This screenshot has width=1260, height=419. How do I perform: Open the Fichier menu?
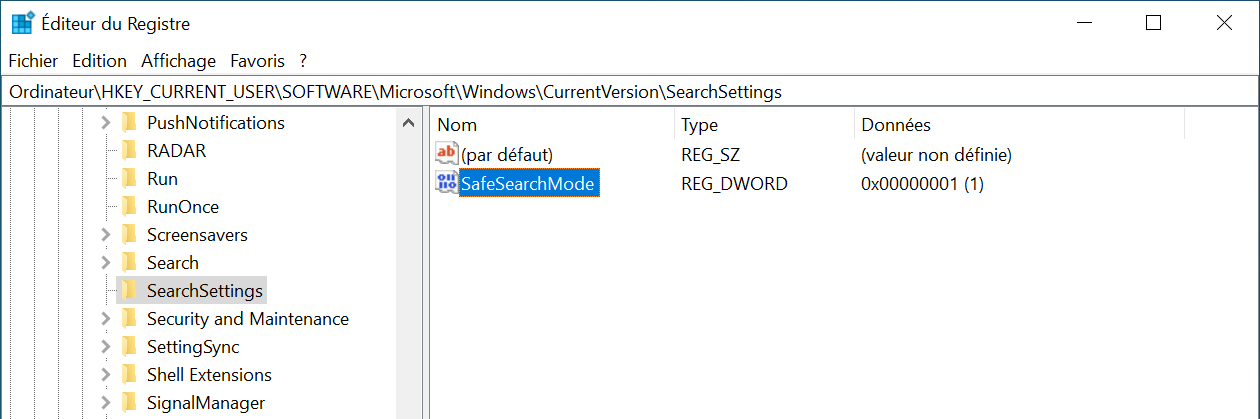point(33,61)
